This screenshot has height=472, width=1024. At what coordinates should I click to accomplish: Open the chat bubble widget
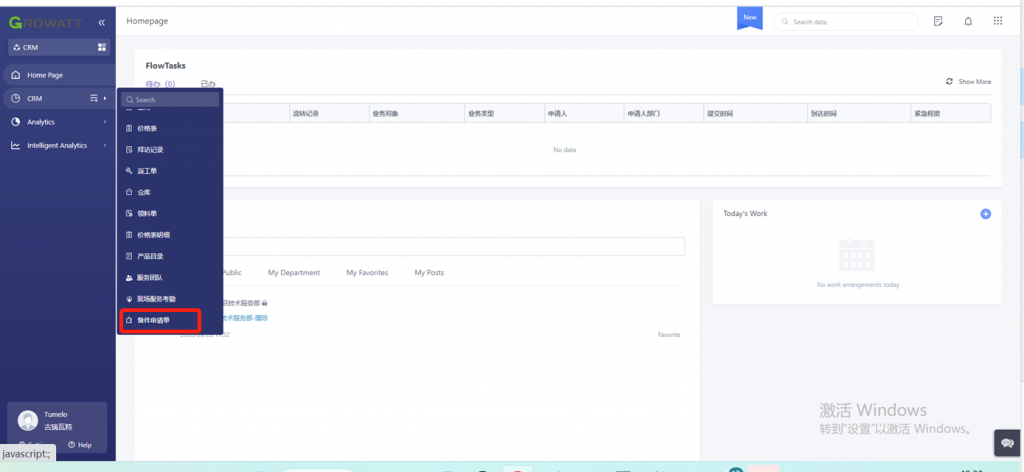click(x=1007, y=443)
